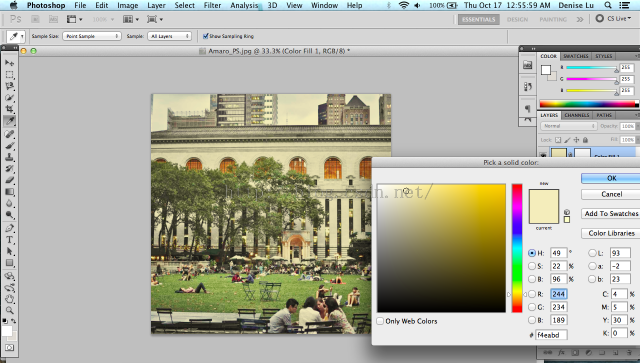640x363 pixels.
Task: Select the Gradient tool
Action: click(9, 192)
